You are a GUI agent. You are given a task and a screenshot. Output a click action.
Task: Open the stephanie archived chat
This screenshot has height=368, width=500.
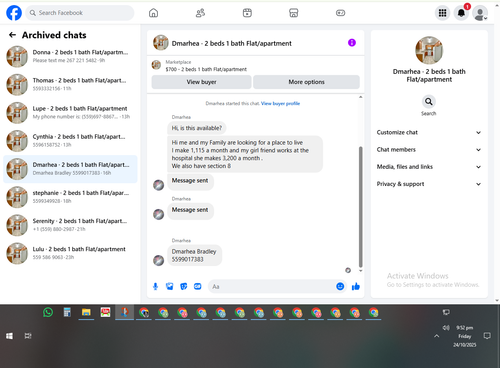point(70,197)
